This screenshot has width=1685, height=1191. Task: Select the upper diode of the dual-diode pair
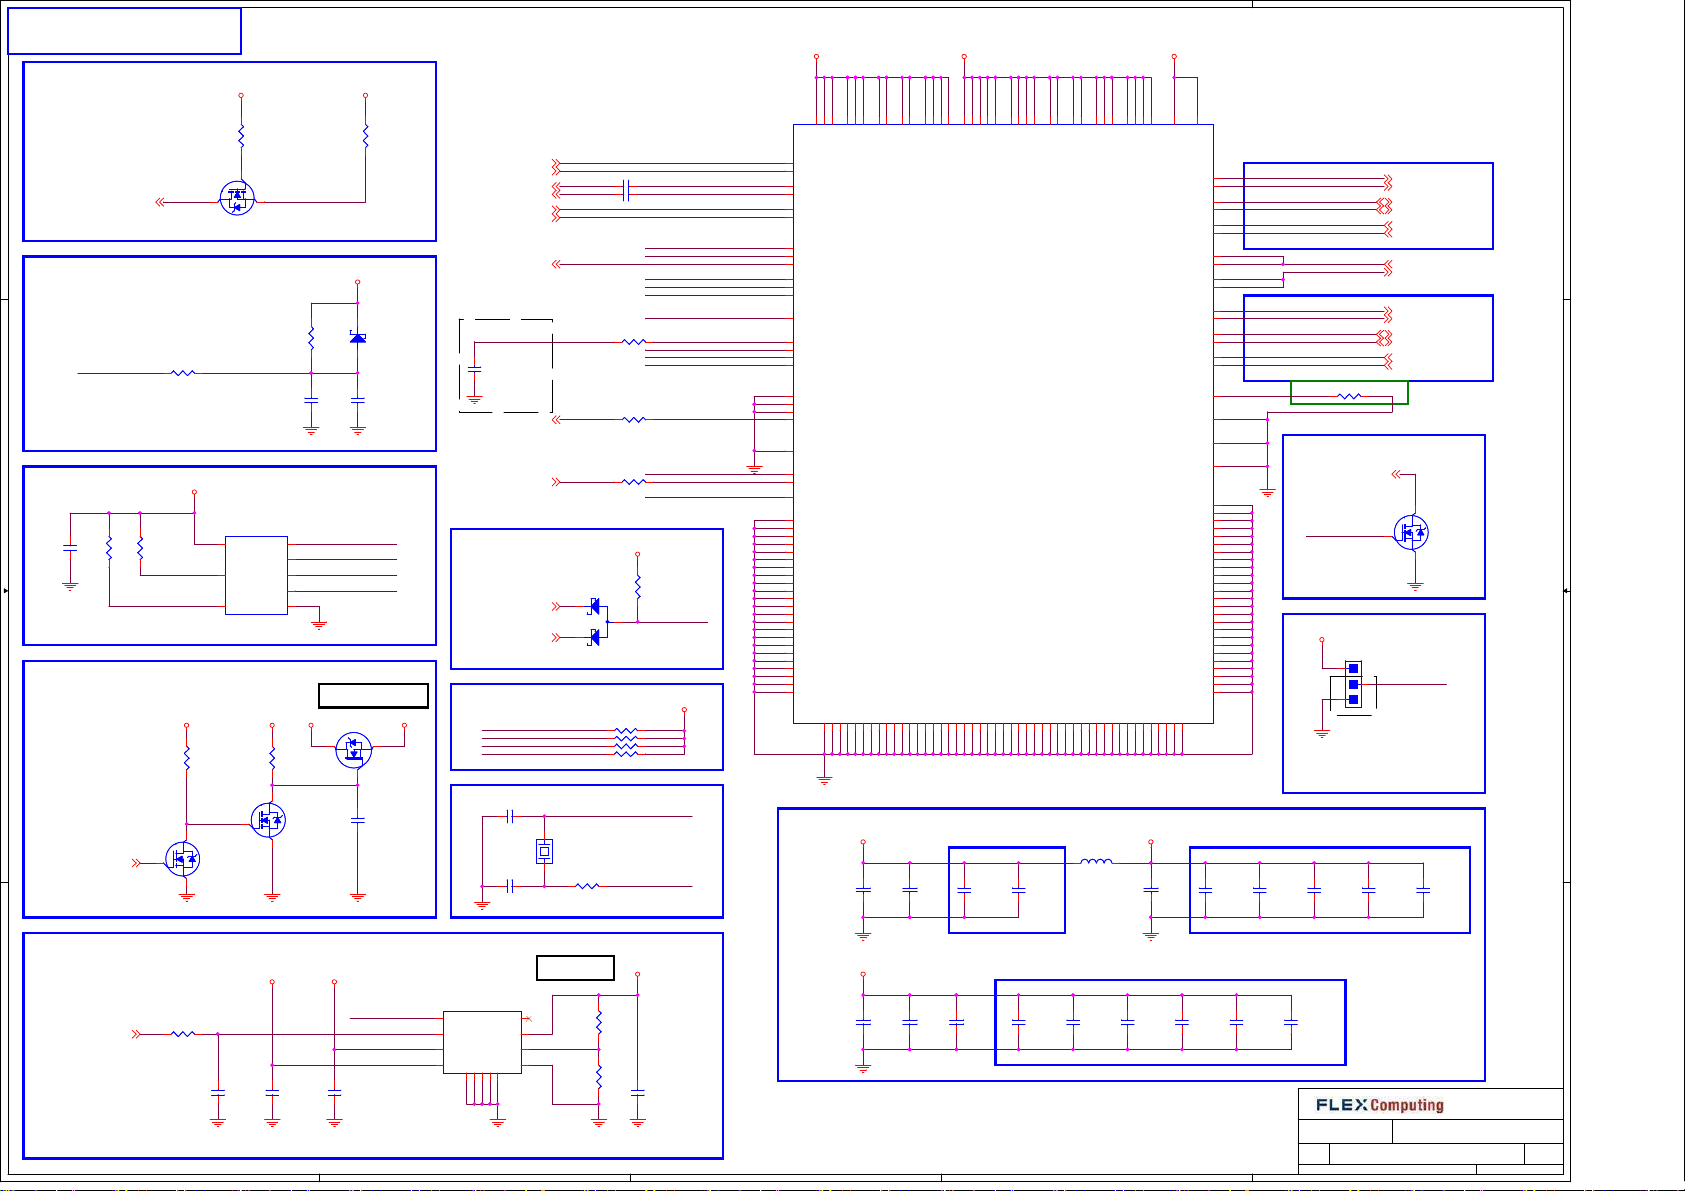click(595, 606)
